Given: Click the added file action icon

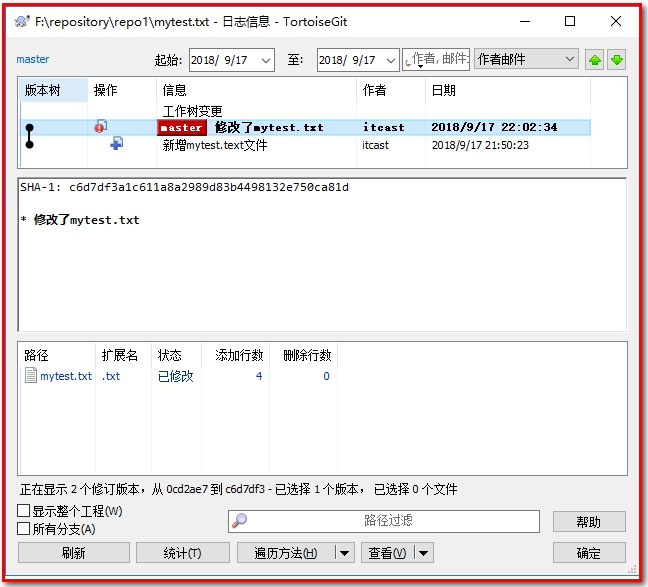Looking at the screenshot, I should point(117,143).
